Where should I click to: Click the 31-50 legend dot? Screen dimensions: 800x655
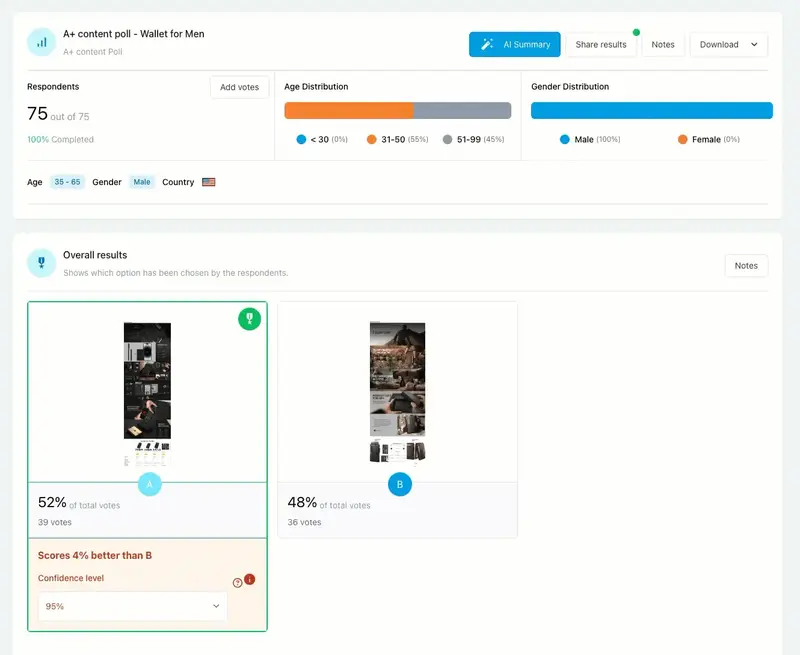coord(371,139)
